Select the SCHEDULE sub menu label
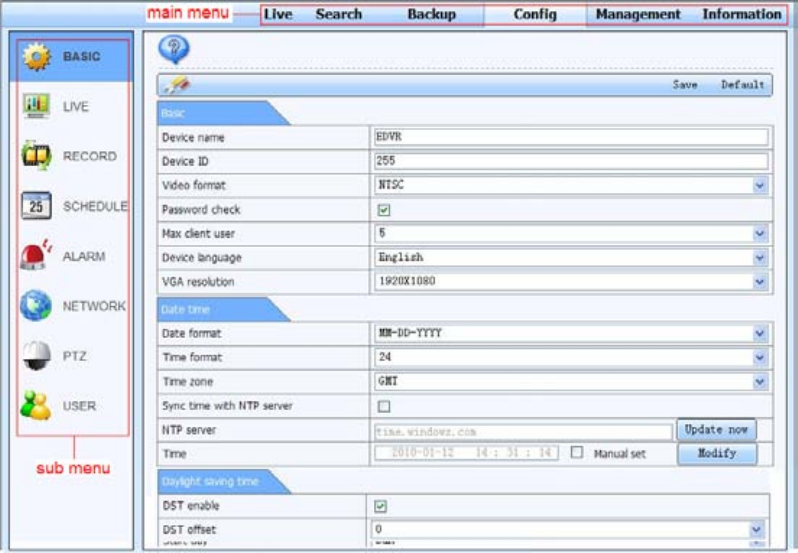 pyautogui.click(x=95, y=206)
